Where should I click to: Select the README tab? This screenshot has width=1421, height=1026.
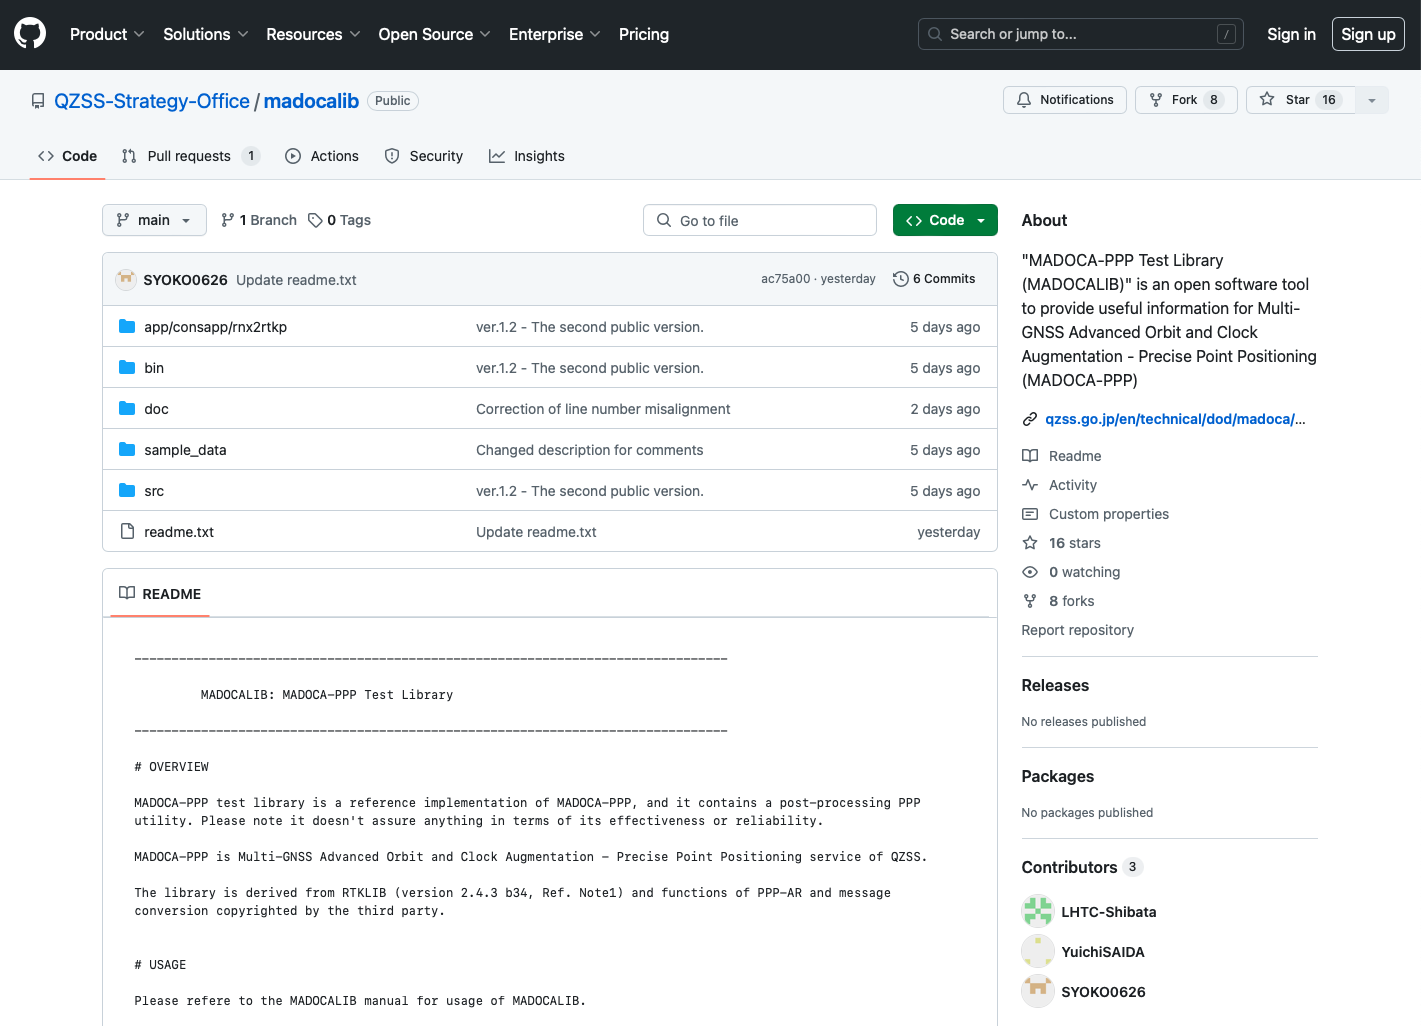click(x=160, y=594)
